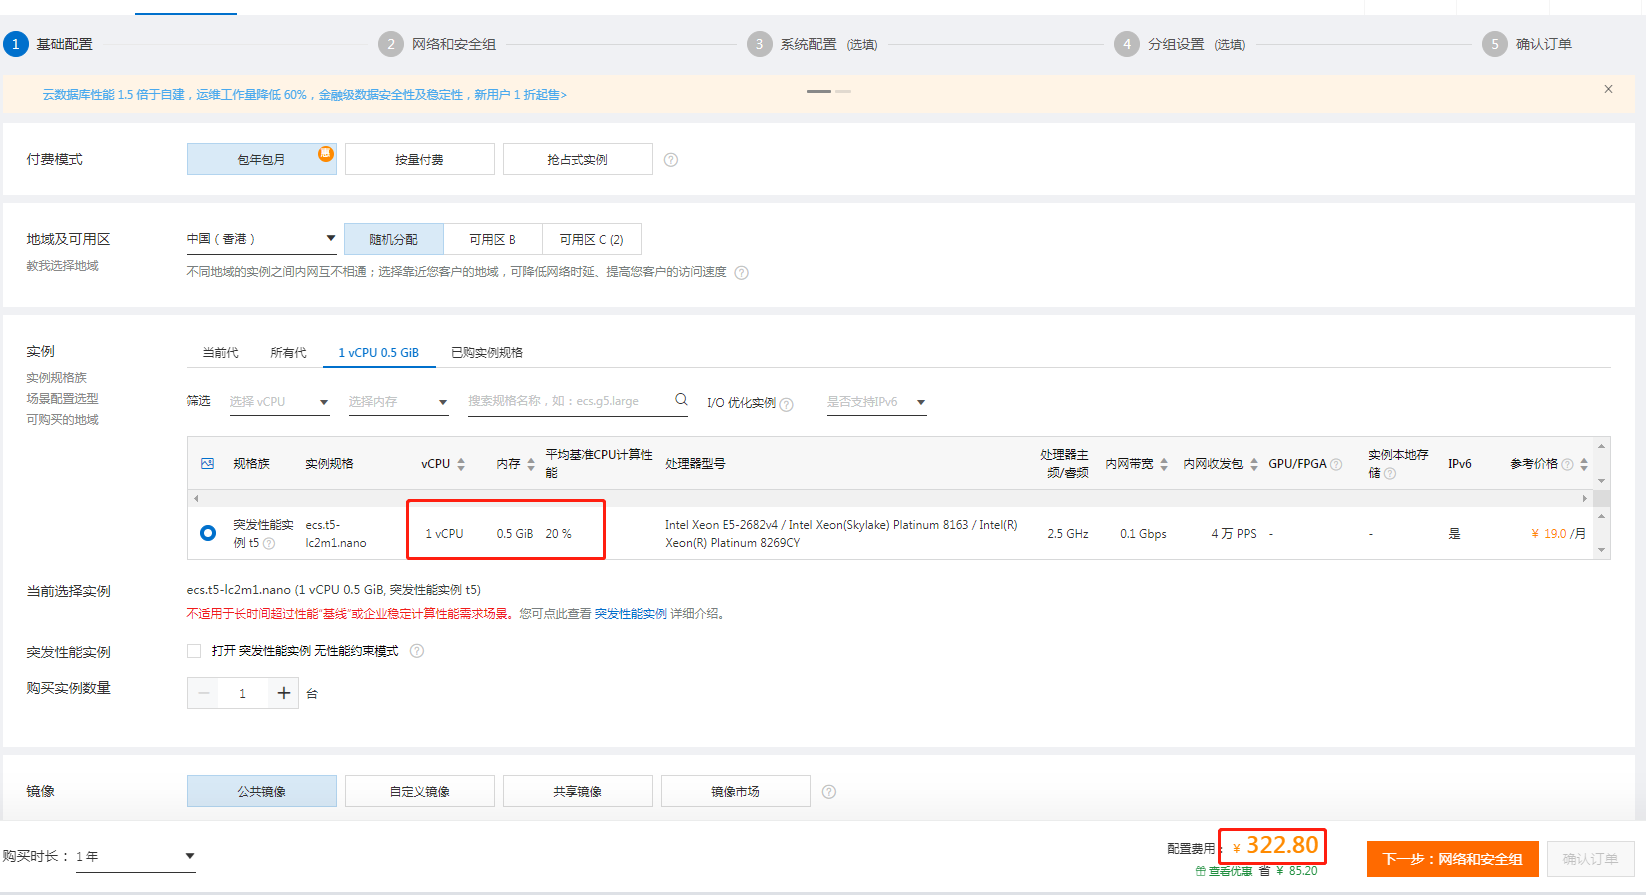Click help icon beside 镜像市场

tap(829, 792)
